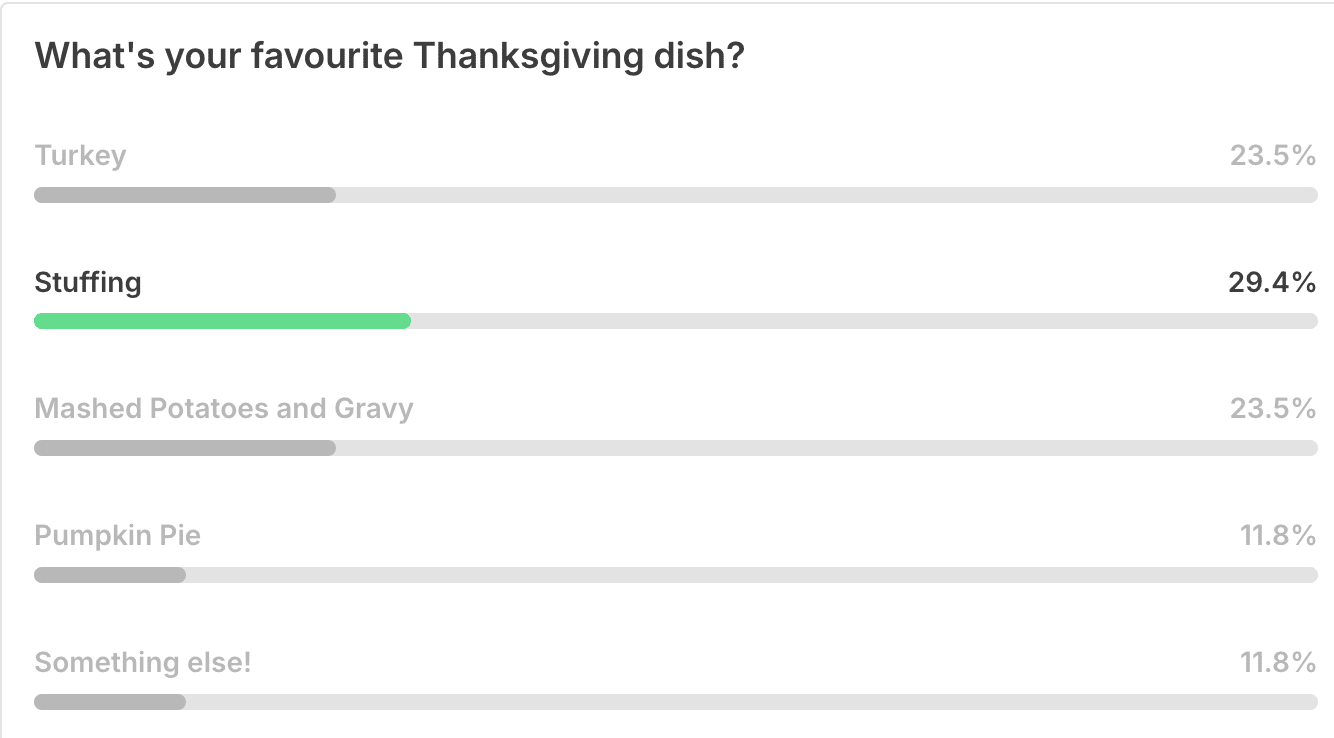Click Mashed Potatoes 23.5% result value
The height and width of the screenshot is (738, 1334).
click(x=1273, y=409)
